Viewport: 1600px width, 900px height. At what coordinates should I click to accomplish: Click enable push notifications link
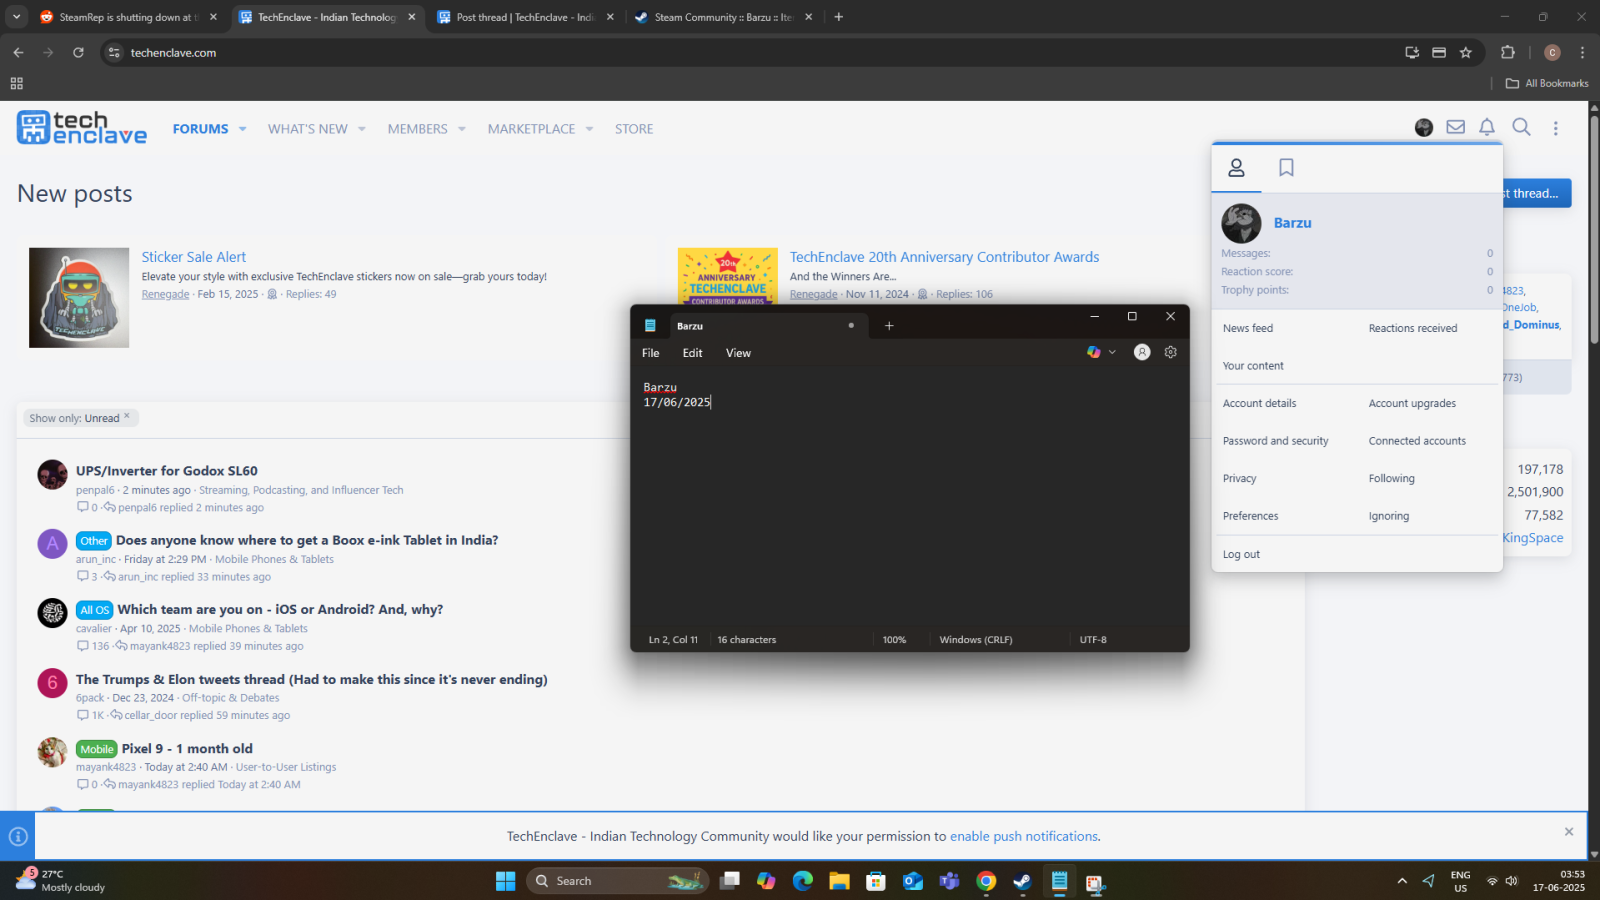tap(1024, 836)
